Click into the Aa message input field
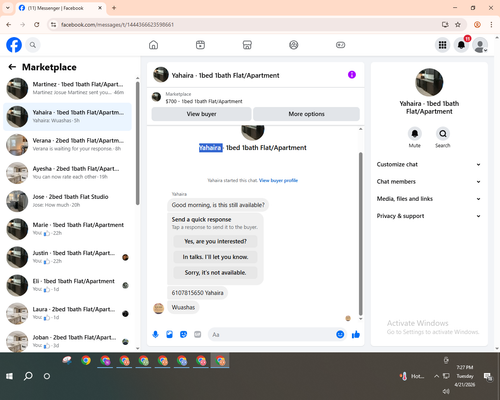The height and width of the screenshot is (400, 500). click(272, 334)
